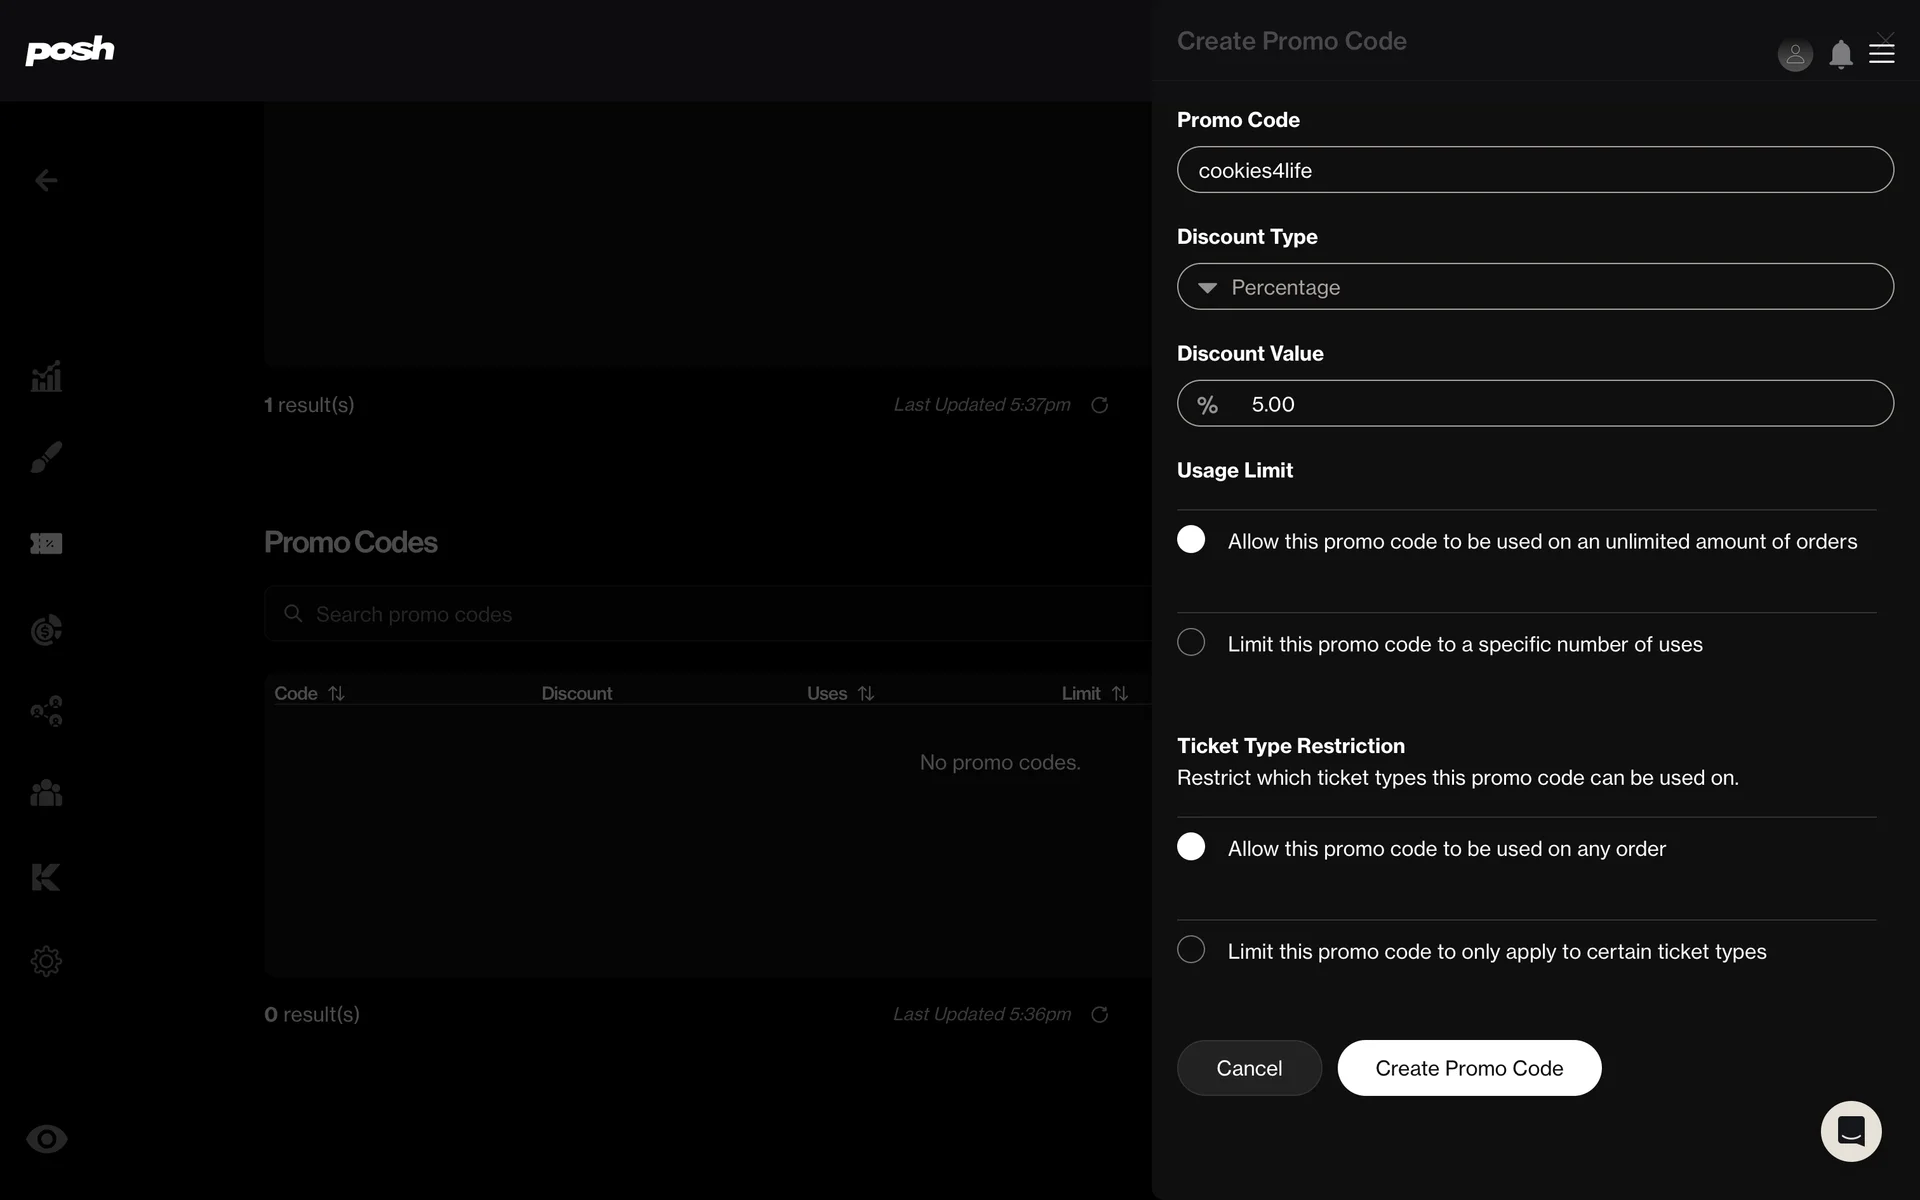Open the dollar finance sidebar icon
Viewport: 1920px width, 1200px height.
pyautogui.click(x=46, y=629)
